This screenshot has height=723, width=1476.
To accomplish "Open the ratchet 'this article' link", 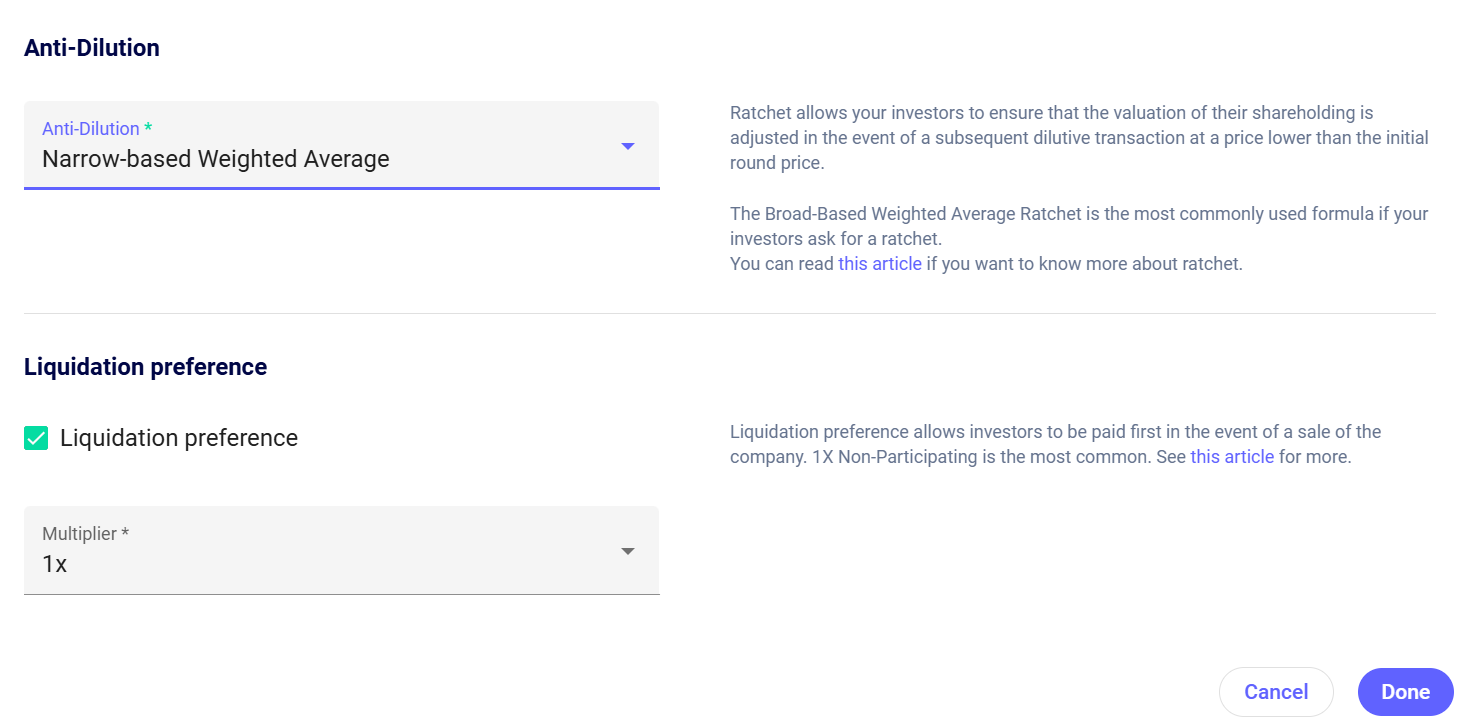I will pos(880,265).
